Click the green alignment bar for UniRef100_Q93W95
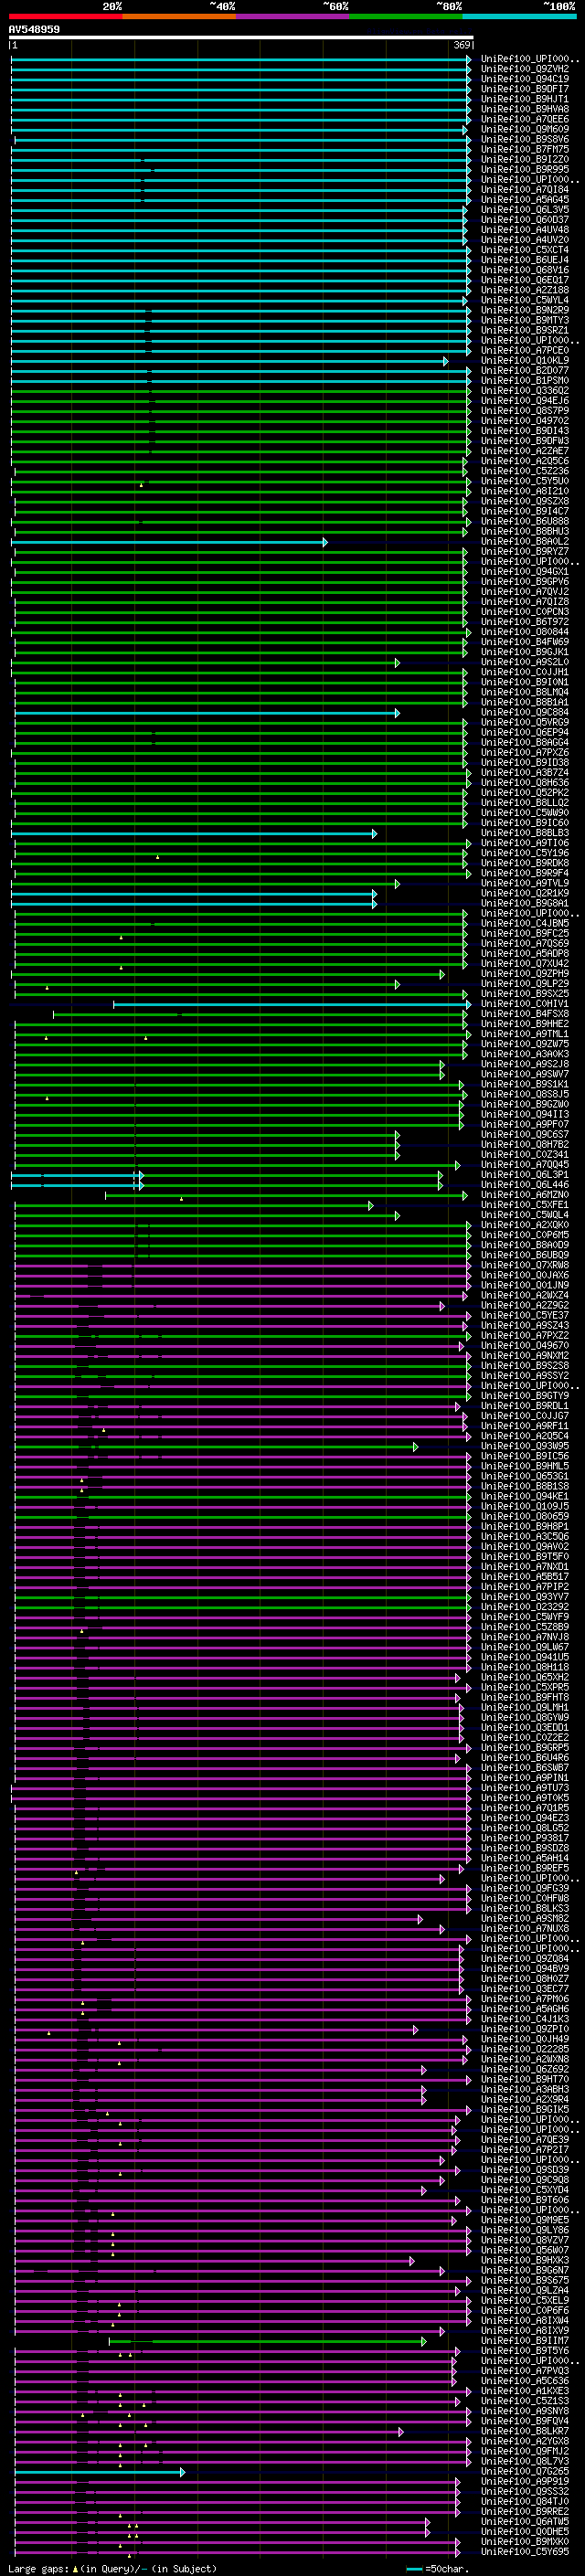This screenshot has width=585, height=2576. (x=215, y=1447)
